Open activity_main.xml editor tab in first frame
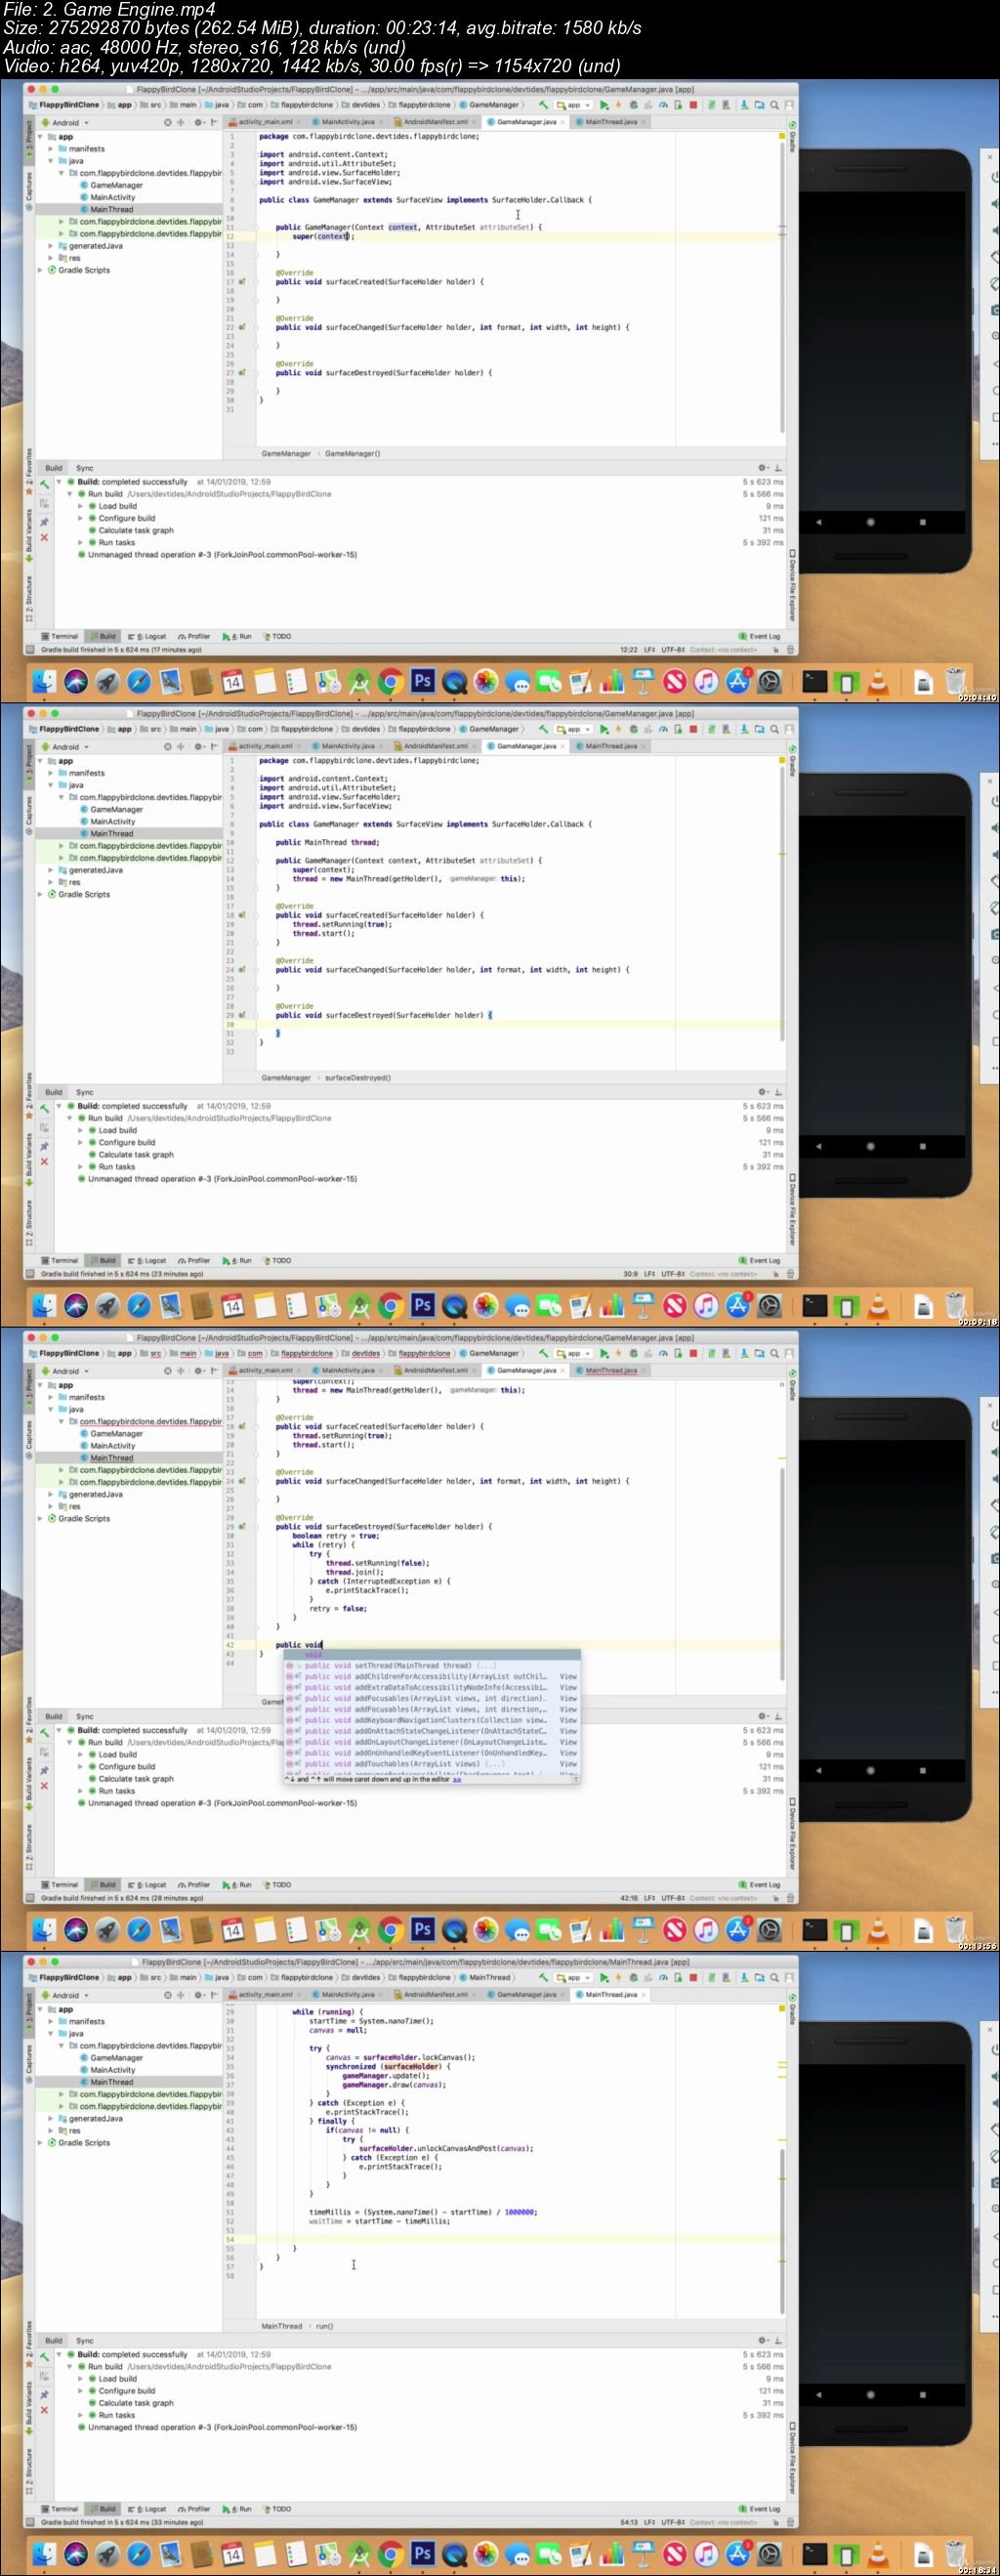The width and height of the screenshot is (1000, 2576). pos(263,122)
